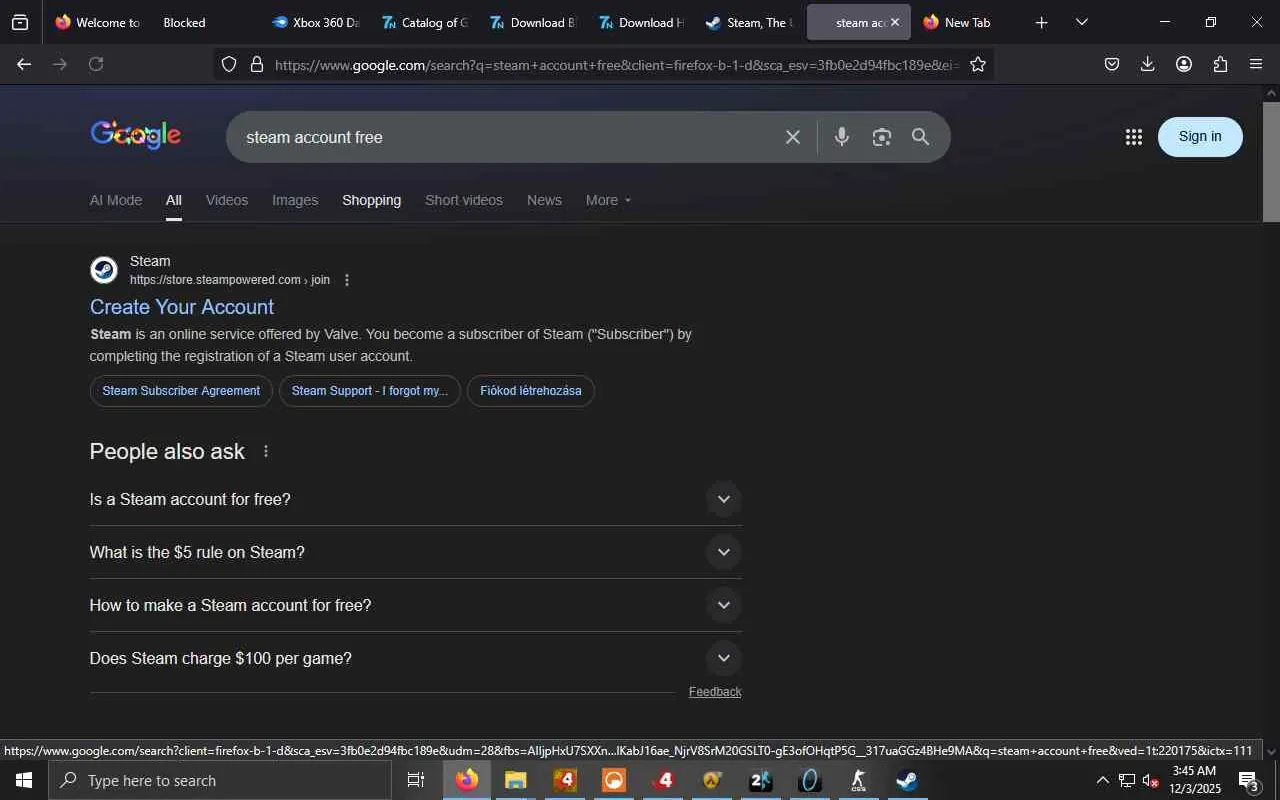The image size is (1280, 800).
Task: Open the Firefox View icon
Action: point(20,22)
